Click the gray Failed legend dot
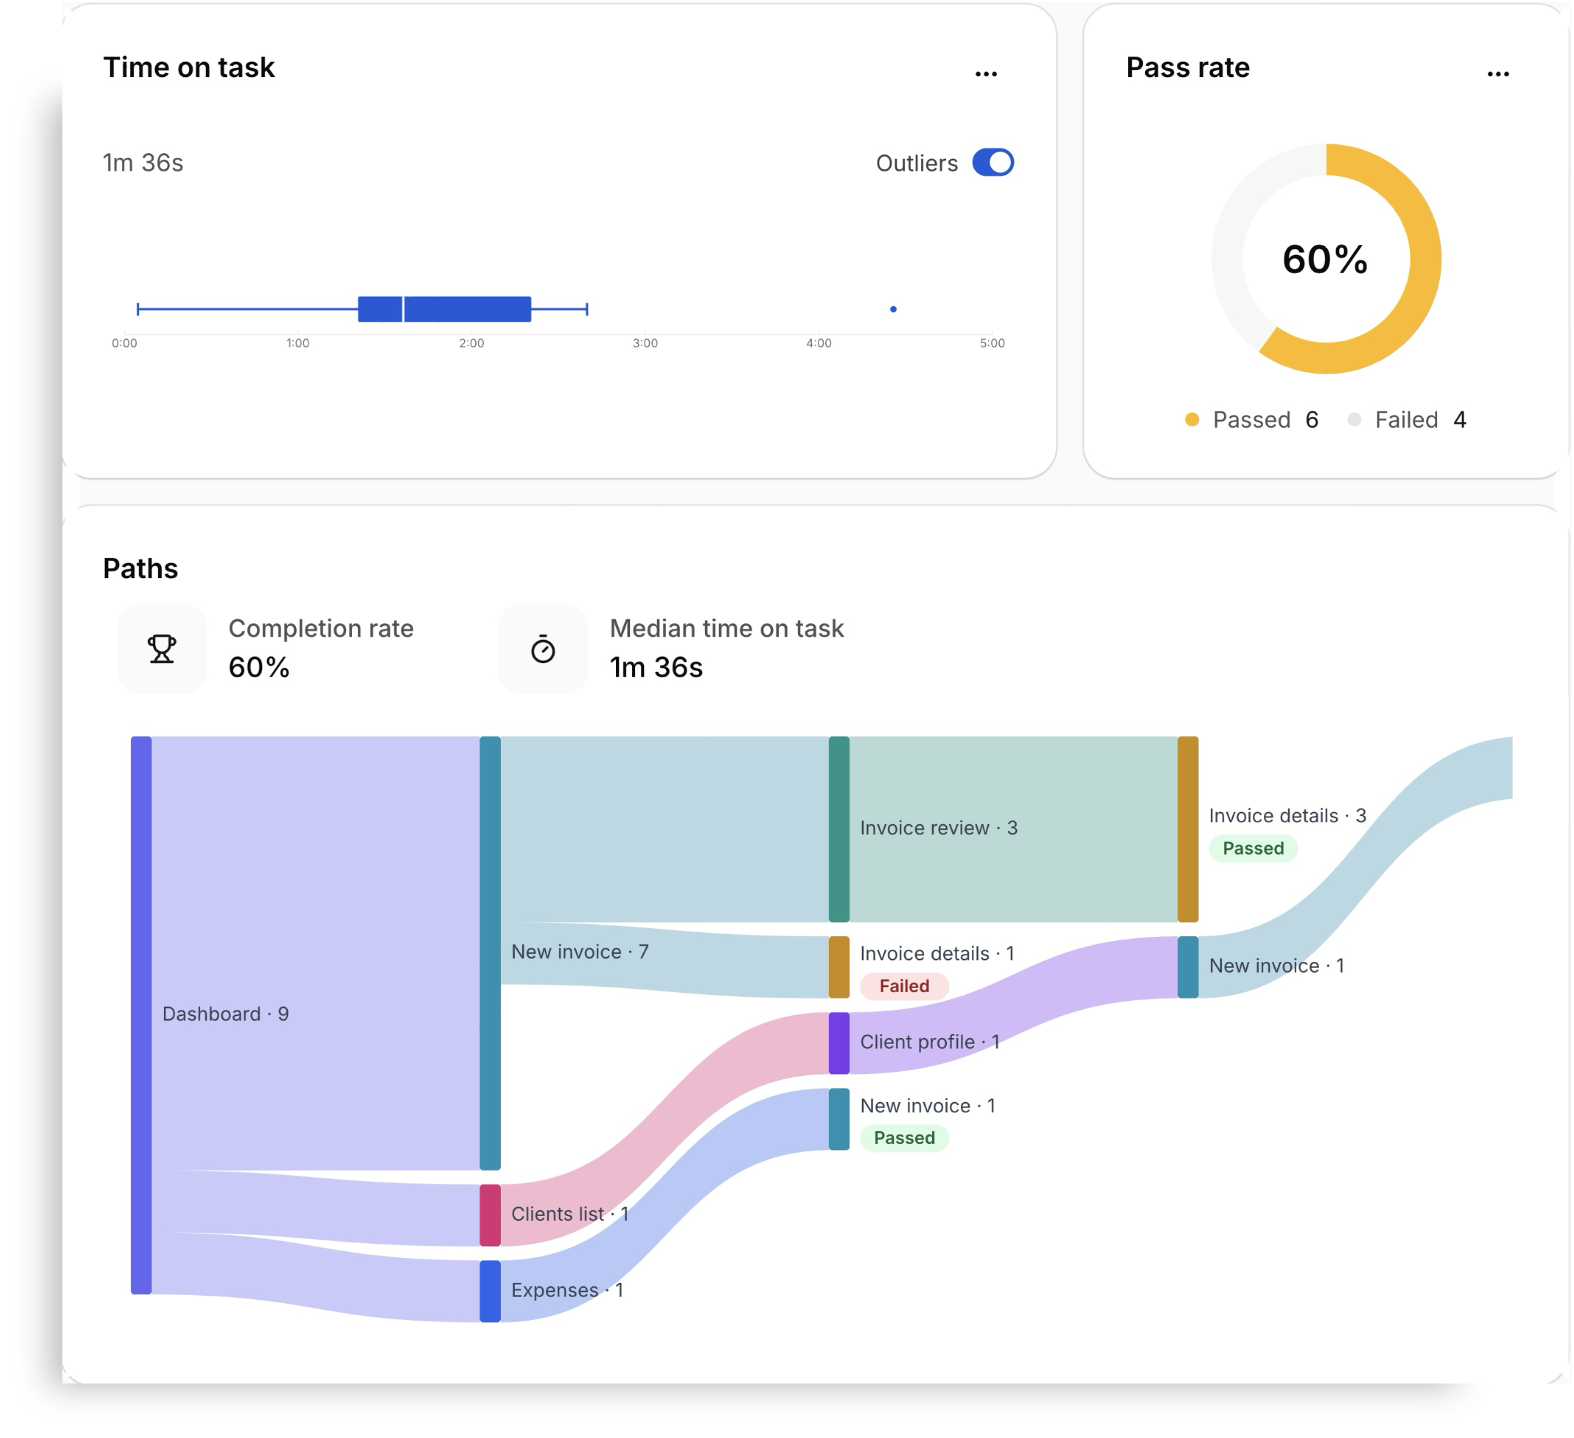Viewport: 1574px width, 1438px height. pos(1354,420)
